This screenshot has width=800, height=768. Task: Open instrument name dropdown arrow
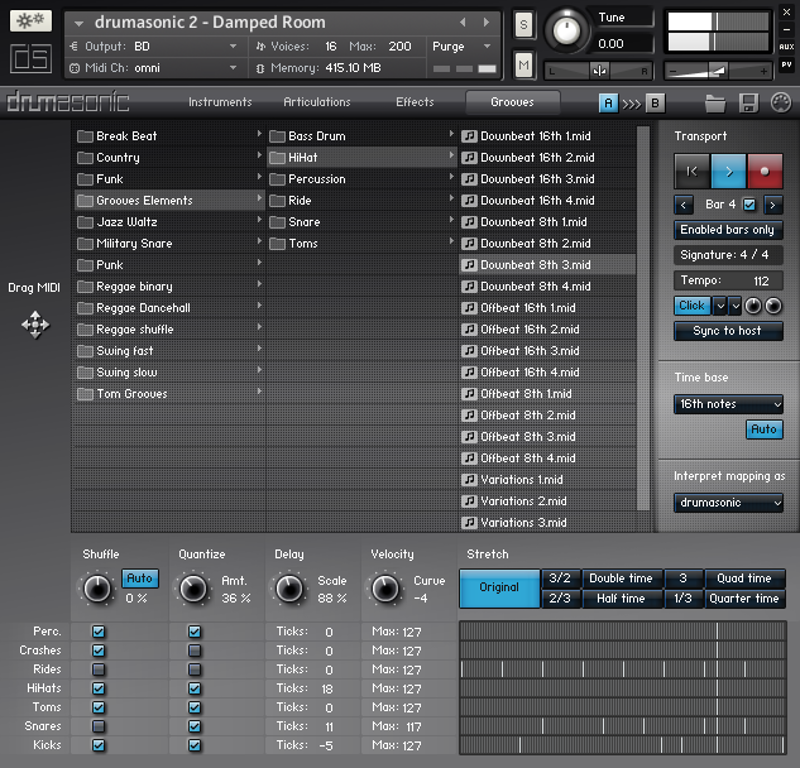tap(79, 23)
